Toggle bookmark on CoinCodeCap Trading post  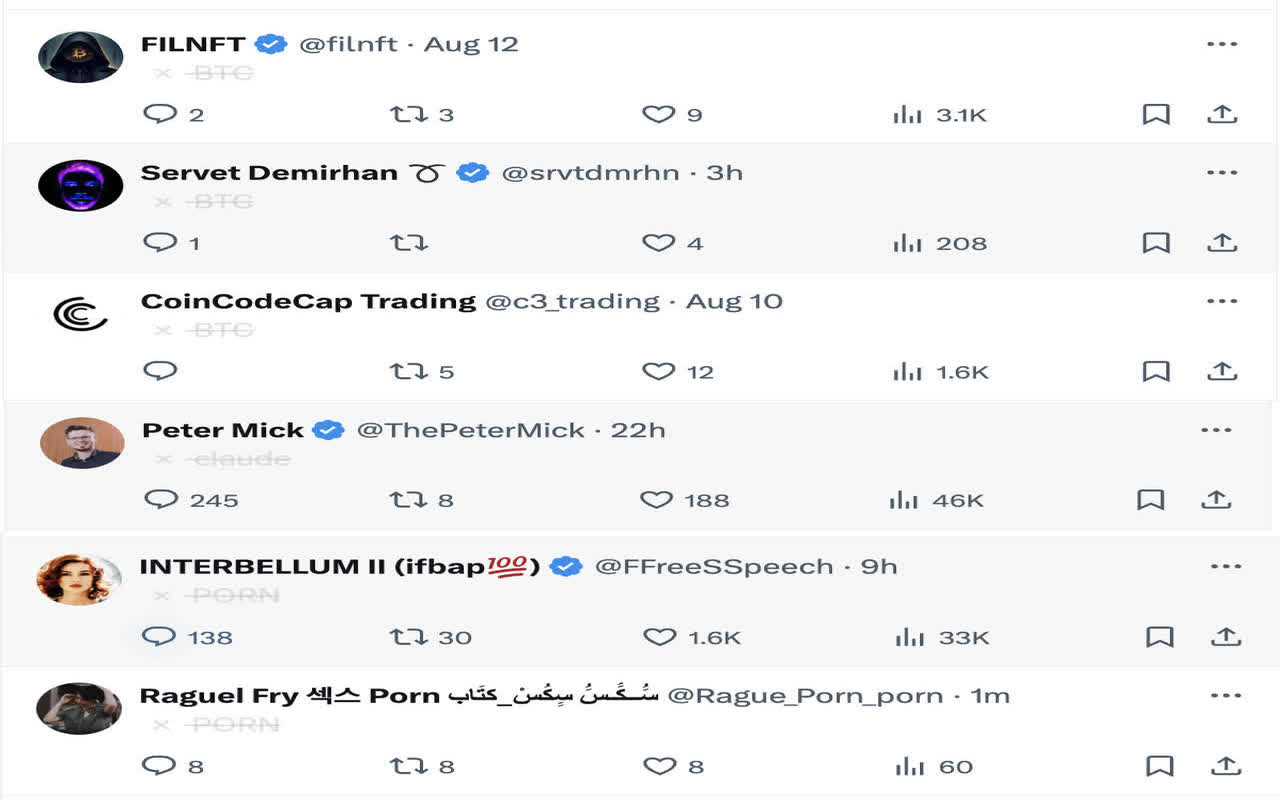[x=1156, y=372]
